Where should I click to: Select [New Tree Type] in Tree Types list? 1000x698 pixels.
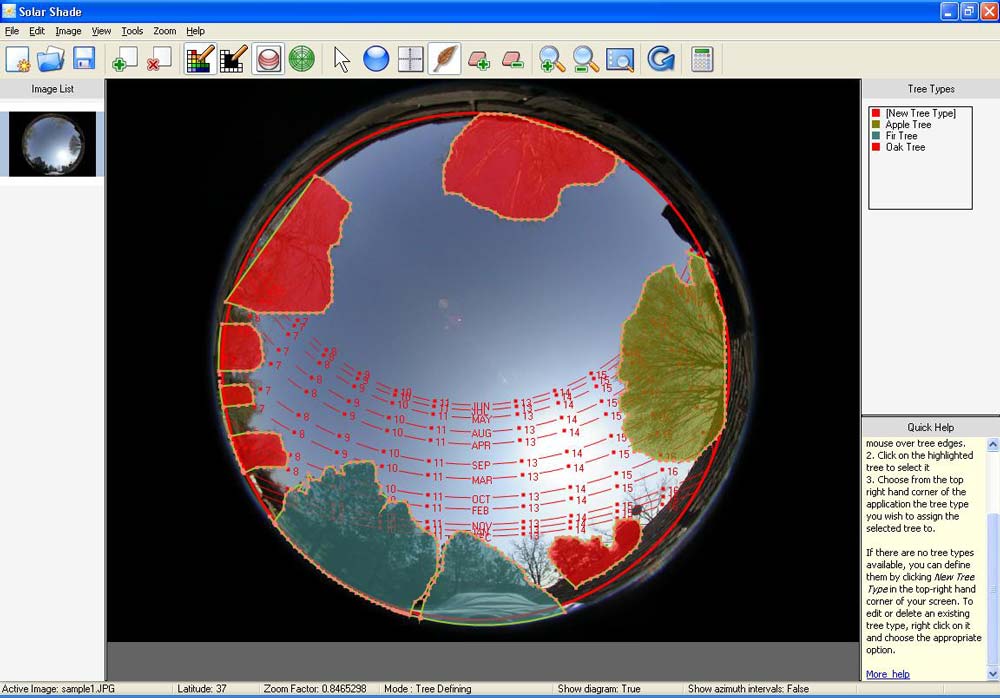(920, 114)
